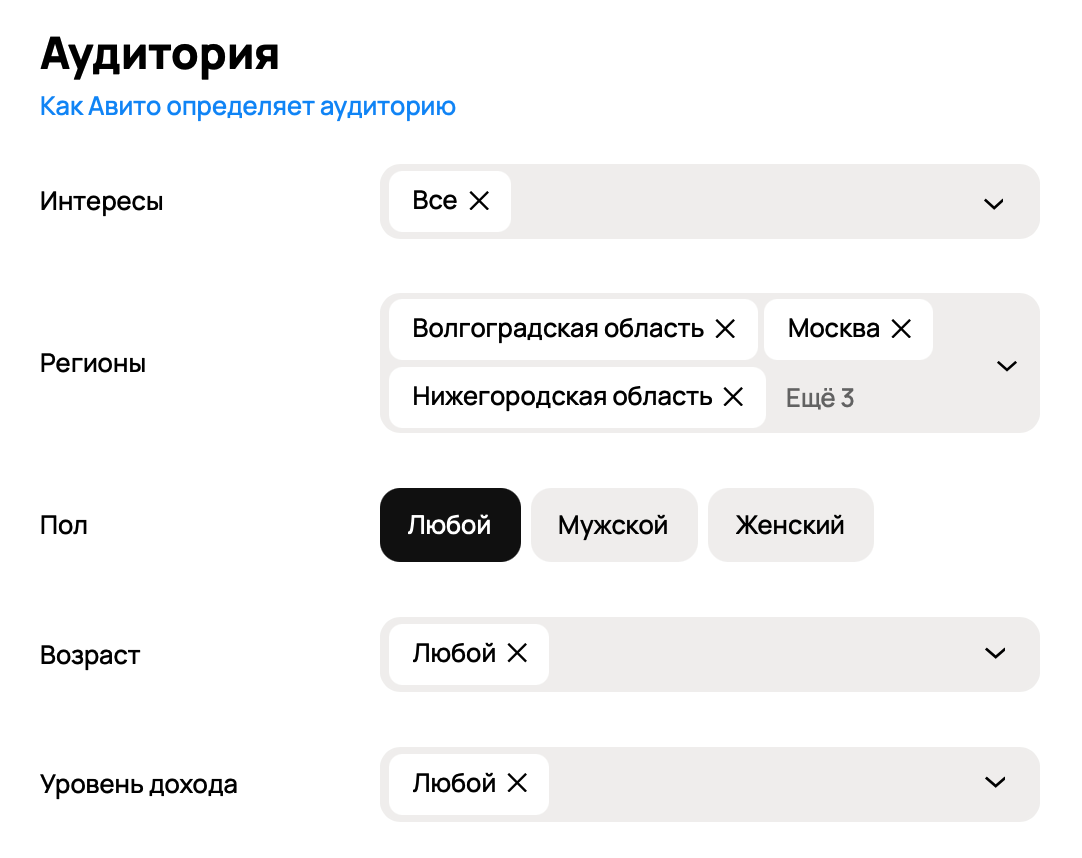Remove "Любой" income chip via its X icon
The width and height of the screenshot is (1082, 858).
(x=519, y=784)
